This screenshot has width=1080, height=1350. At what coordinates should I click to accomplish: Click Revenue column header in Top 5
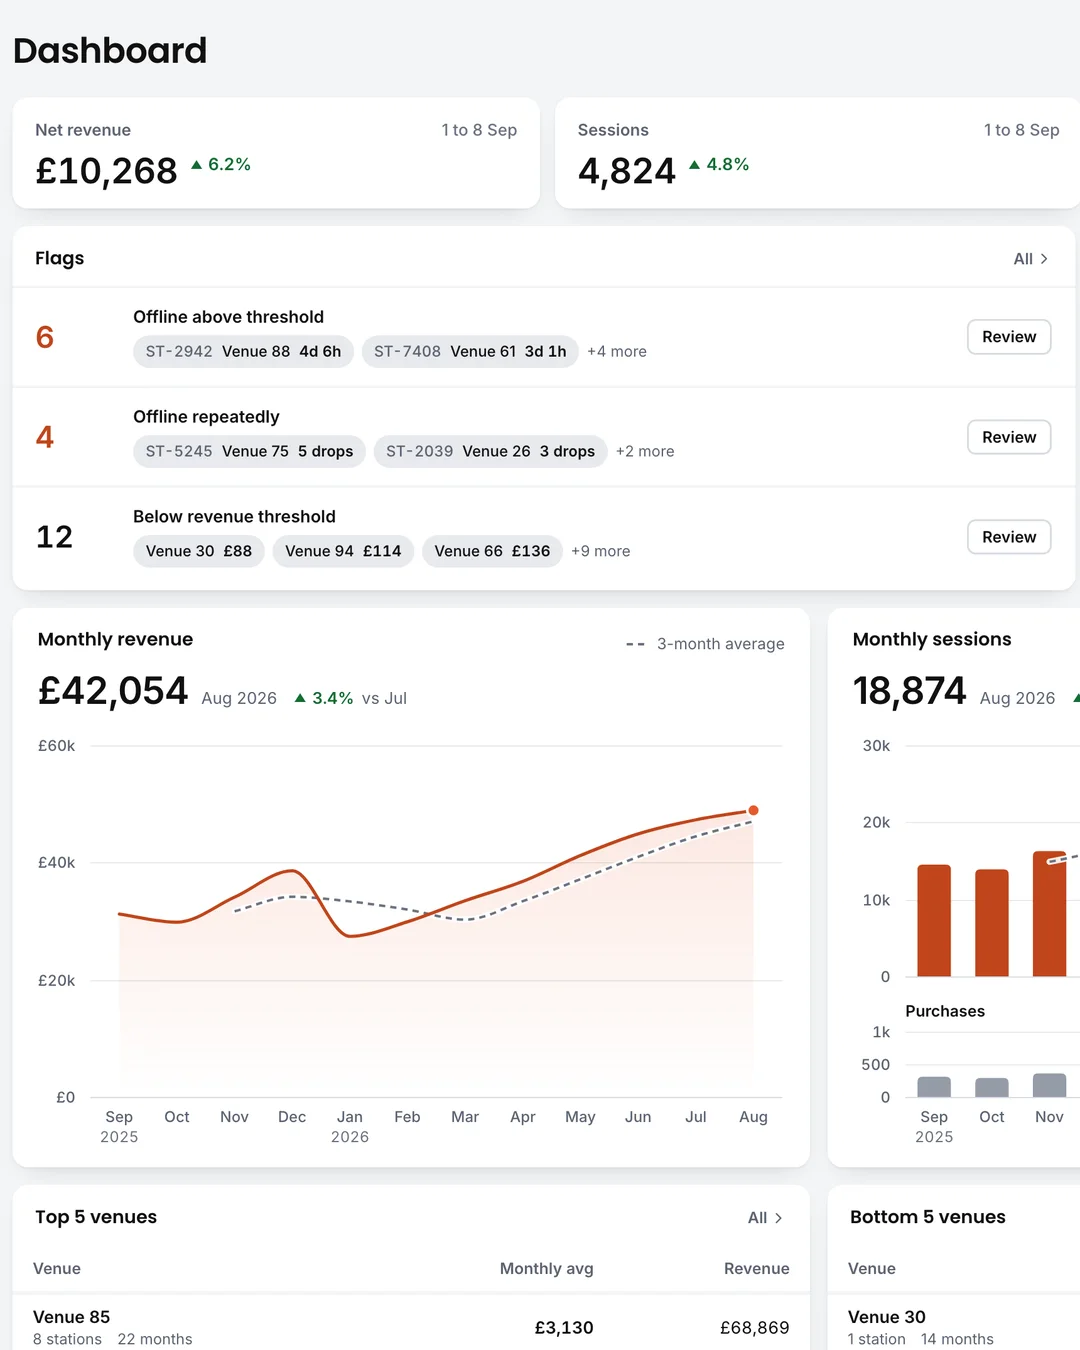point(757,1269)
